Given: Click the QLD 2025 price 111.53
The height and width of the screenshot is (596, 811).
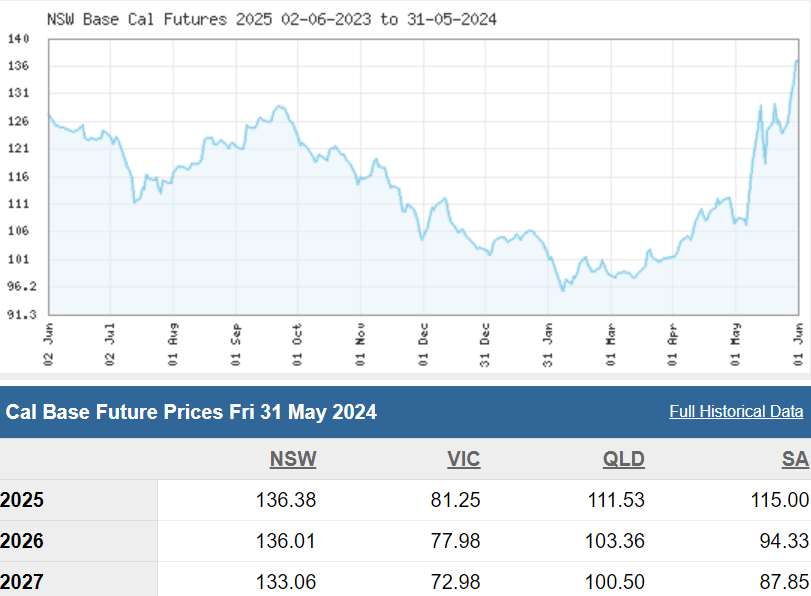Looking at the screenshot, I should coord(613,500).
